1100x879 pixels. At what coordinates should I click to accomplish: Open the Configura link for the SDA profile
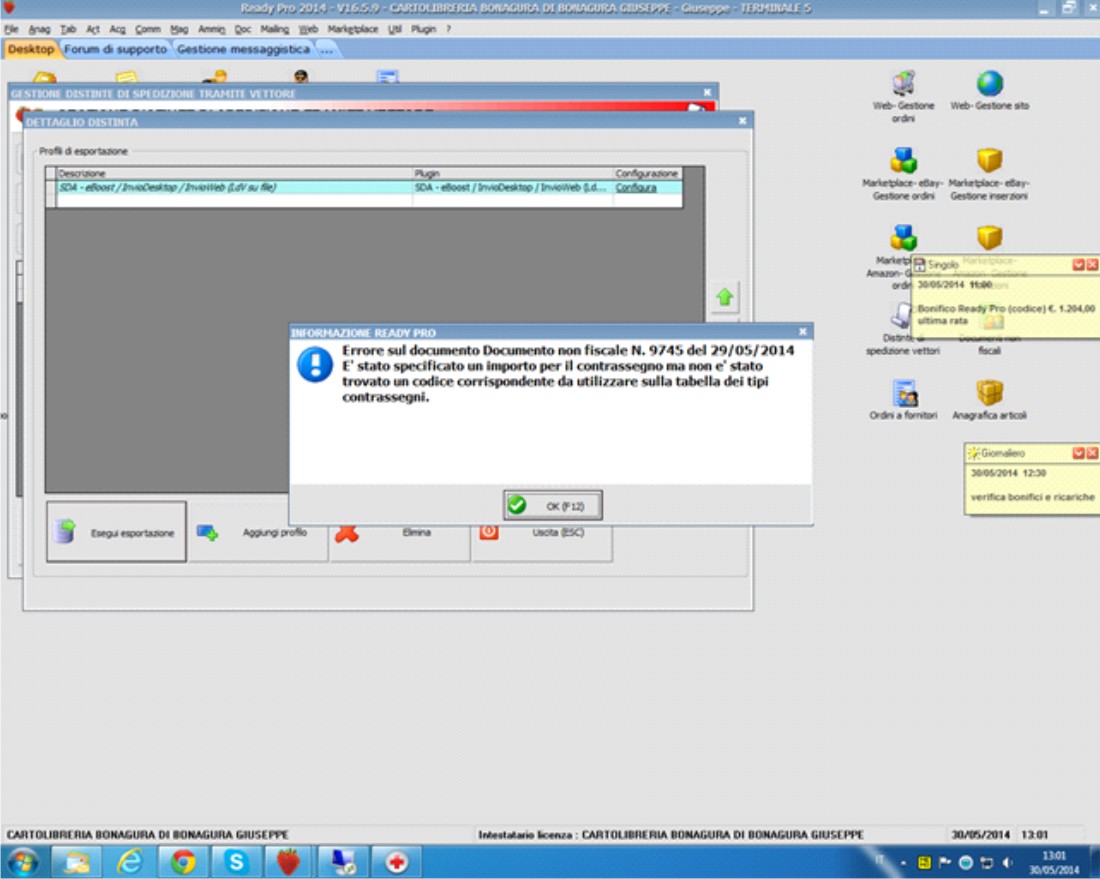tap(636, 187)
